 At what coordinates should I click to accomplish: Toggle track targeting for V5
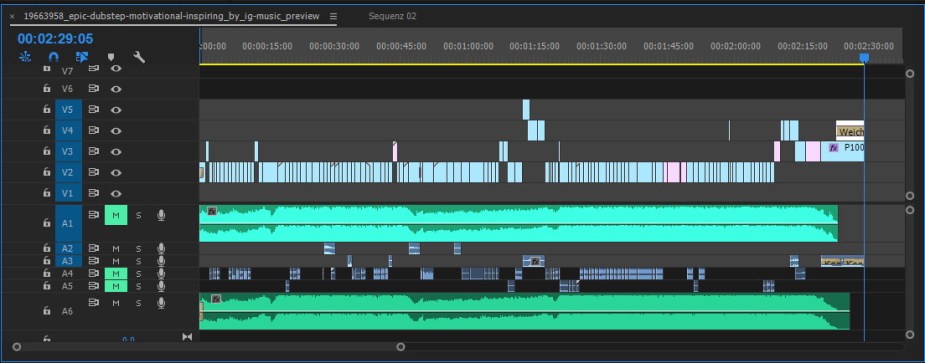(68, 109)
